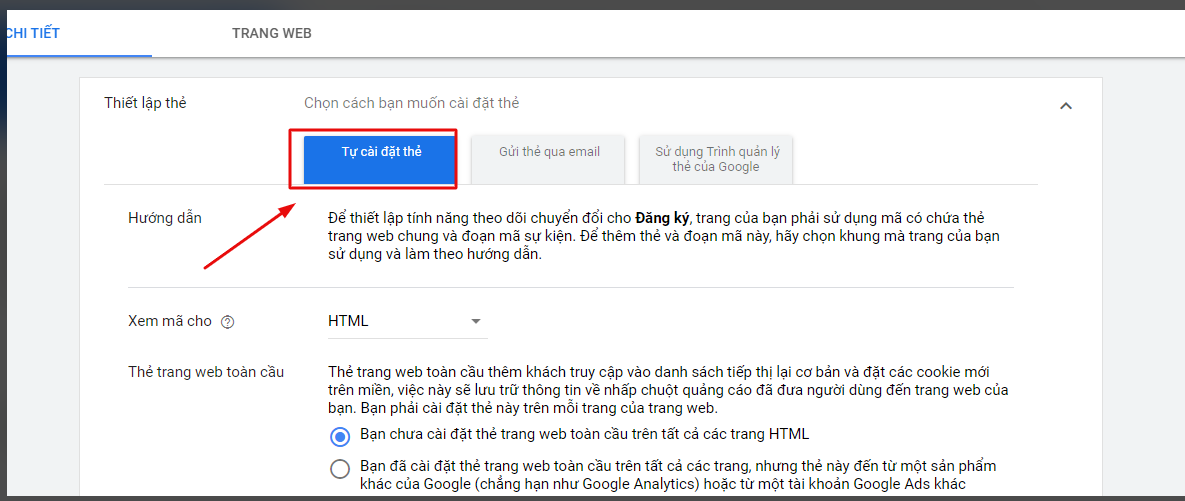Click the Thiết lập thẻ heading
This screenshot has width=1185, height=501.
145,103
